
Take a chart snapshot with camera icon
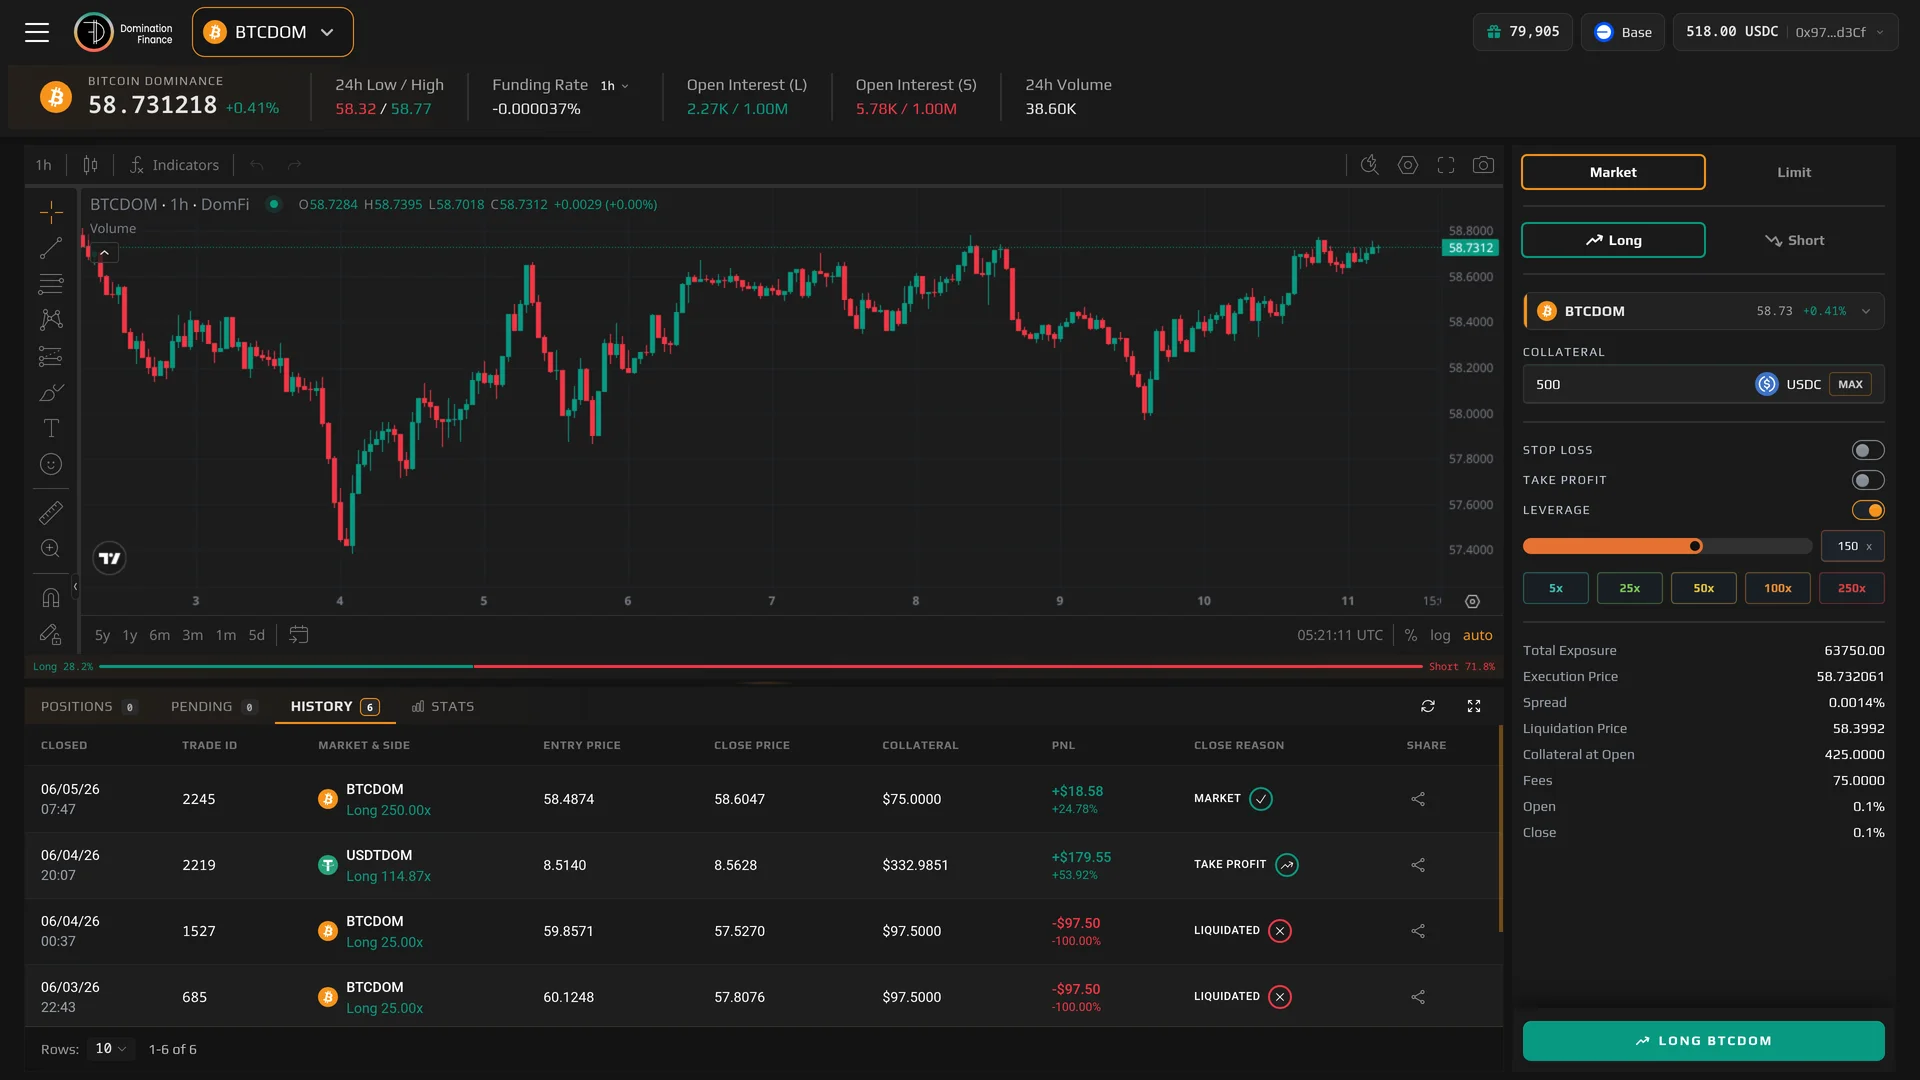pyautogui.click(x=1484, y=165)
